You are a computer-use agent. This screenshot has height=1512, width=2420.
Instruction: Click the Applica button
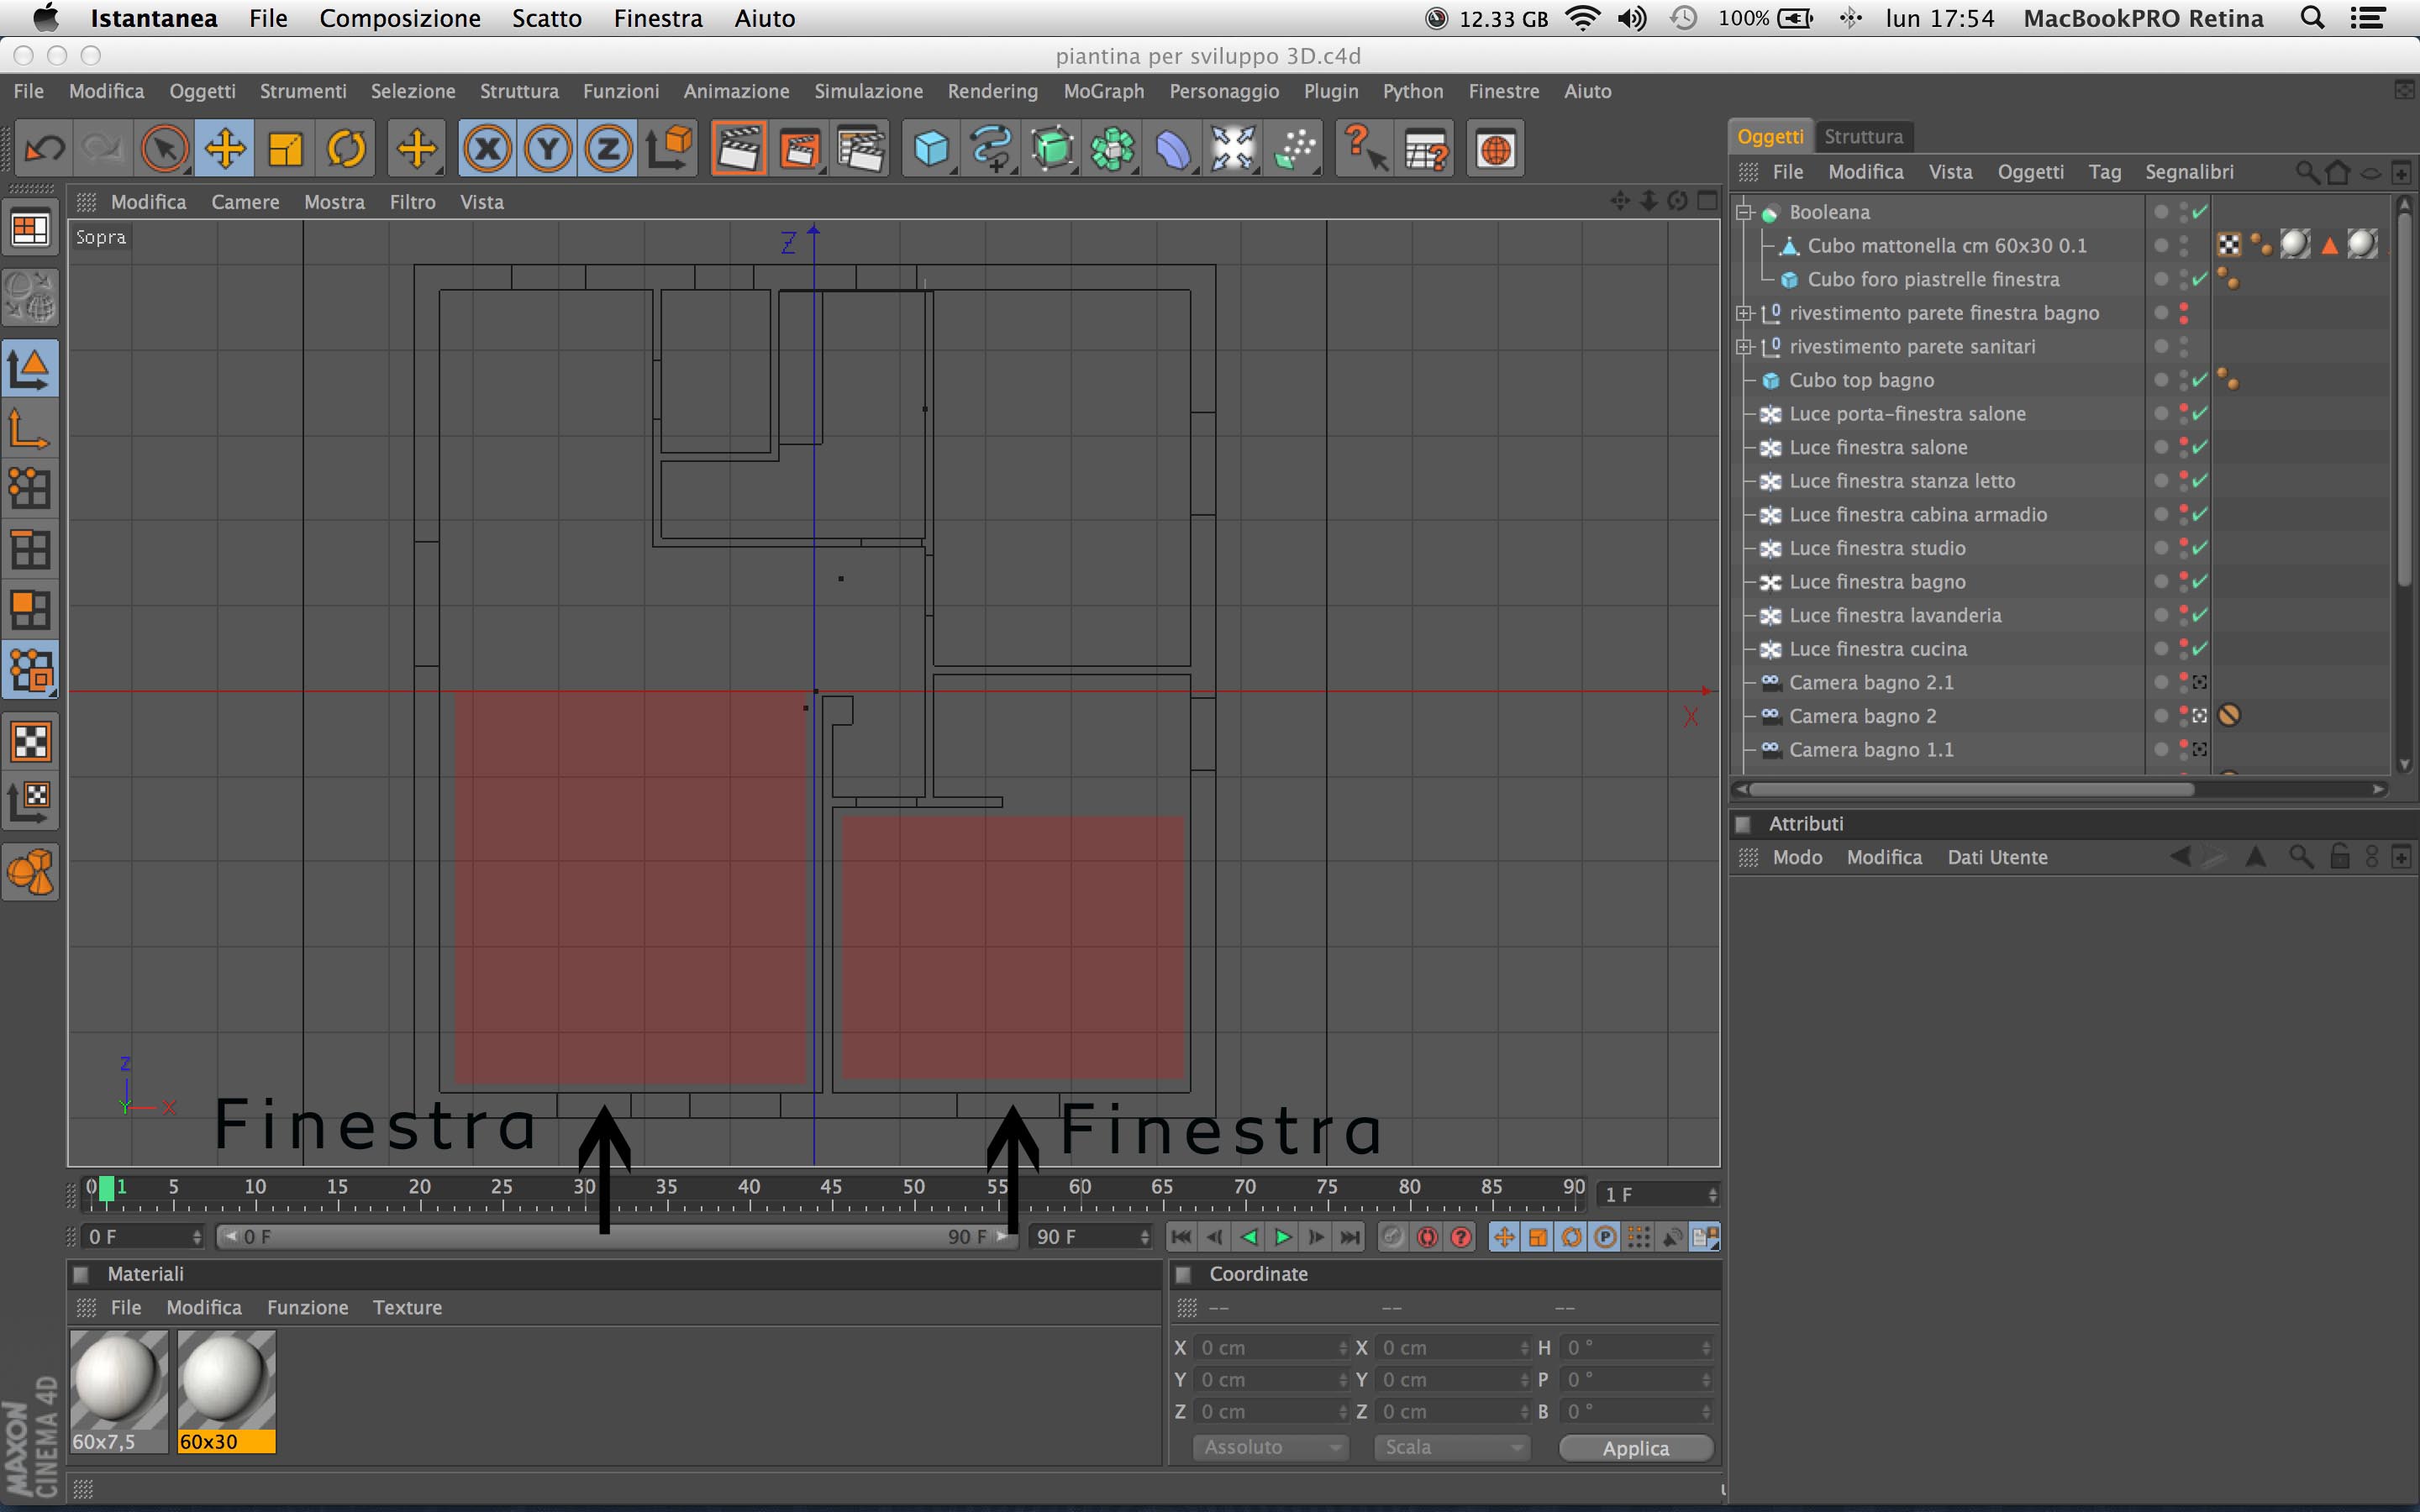[1635, 1447]
